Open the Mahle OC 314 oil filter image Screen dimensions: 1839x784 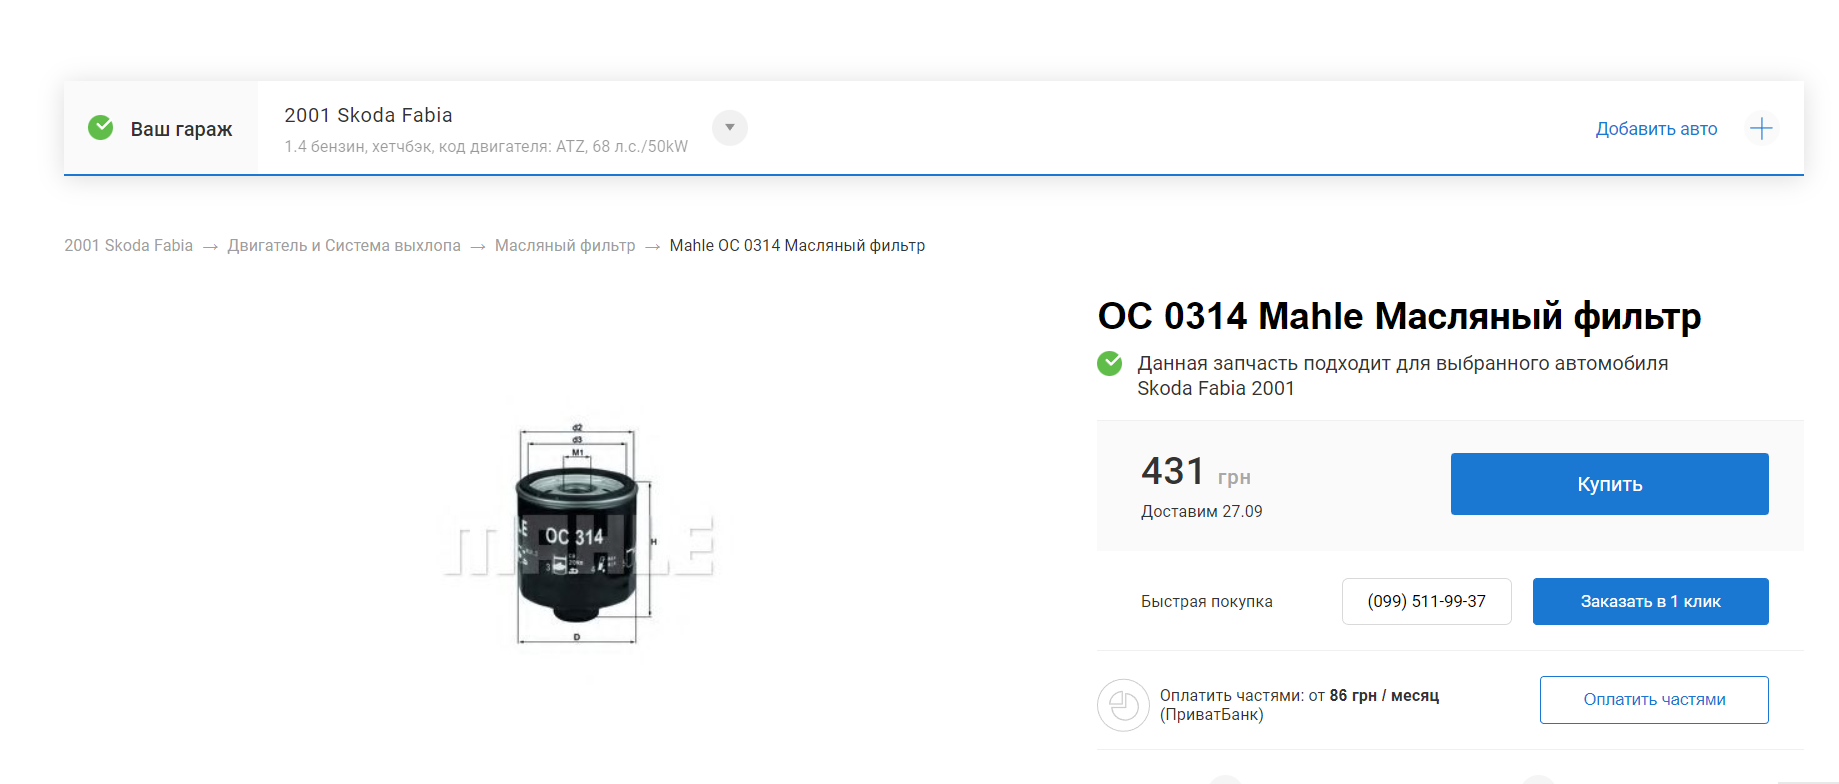pos(580,534)
